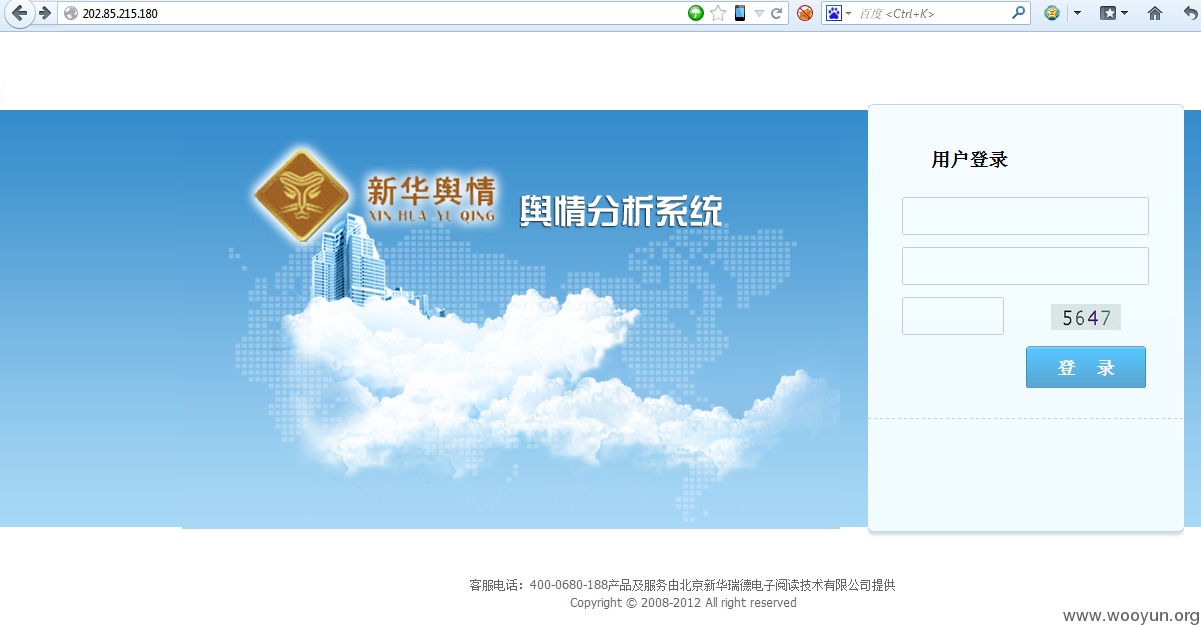
Task: Click the red blocker icon beside search box
Action: (x=805, y=13)
